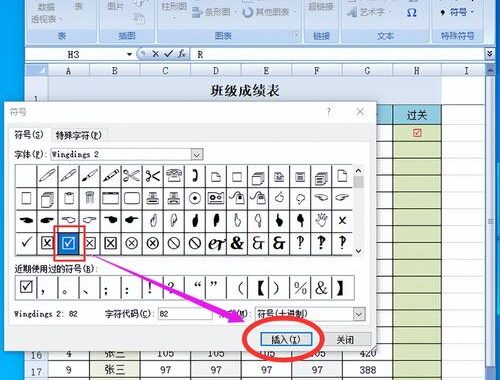Select the bold ampersand symbol
Screen dimensions: 500x380
click(x=237, y=243)
